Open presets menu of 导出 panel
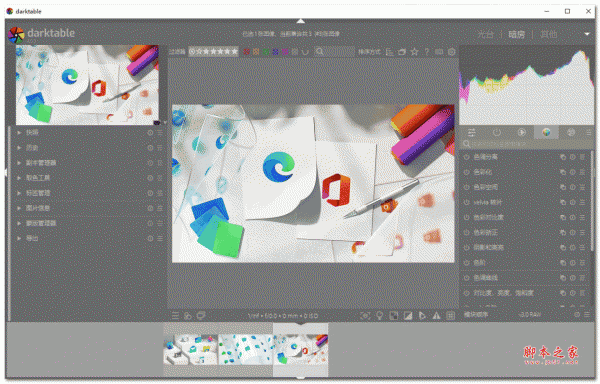 click(160, 238)
